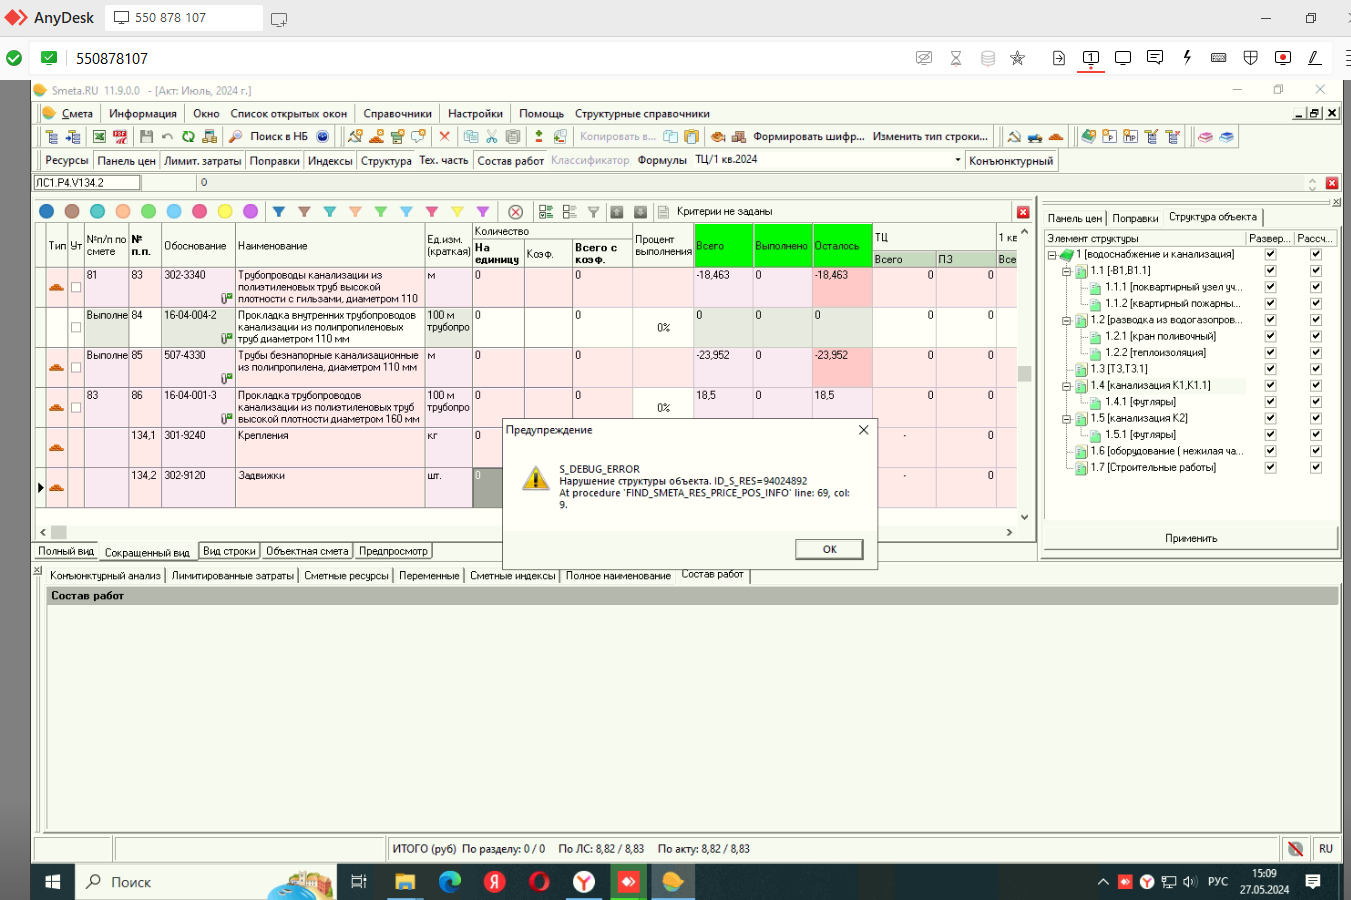
Task: Click Поиск в НБ button
Action: click(268, 136)
